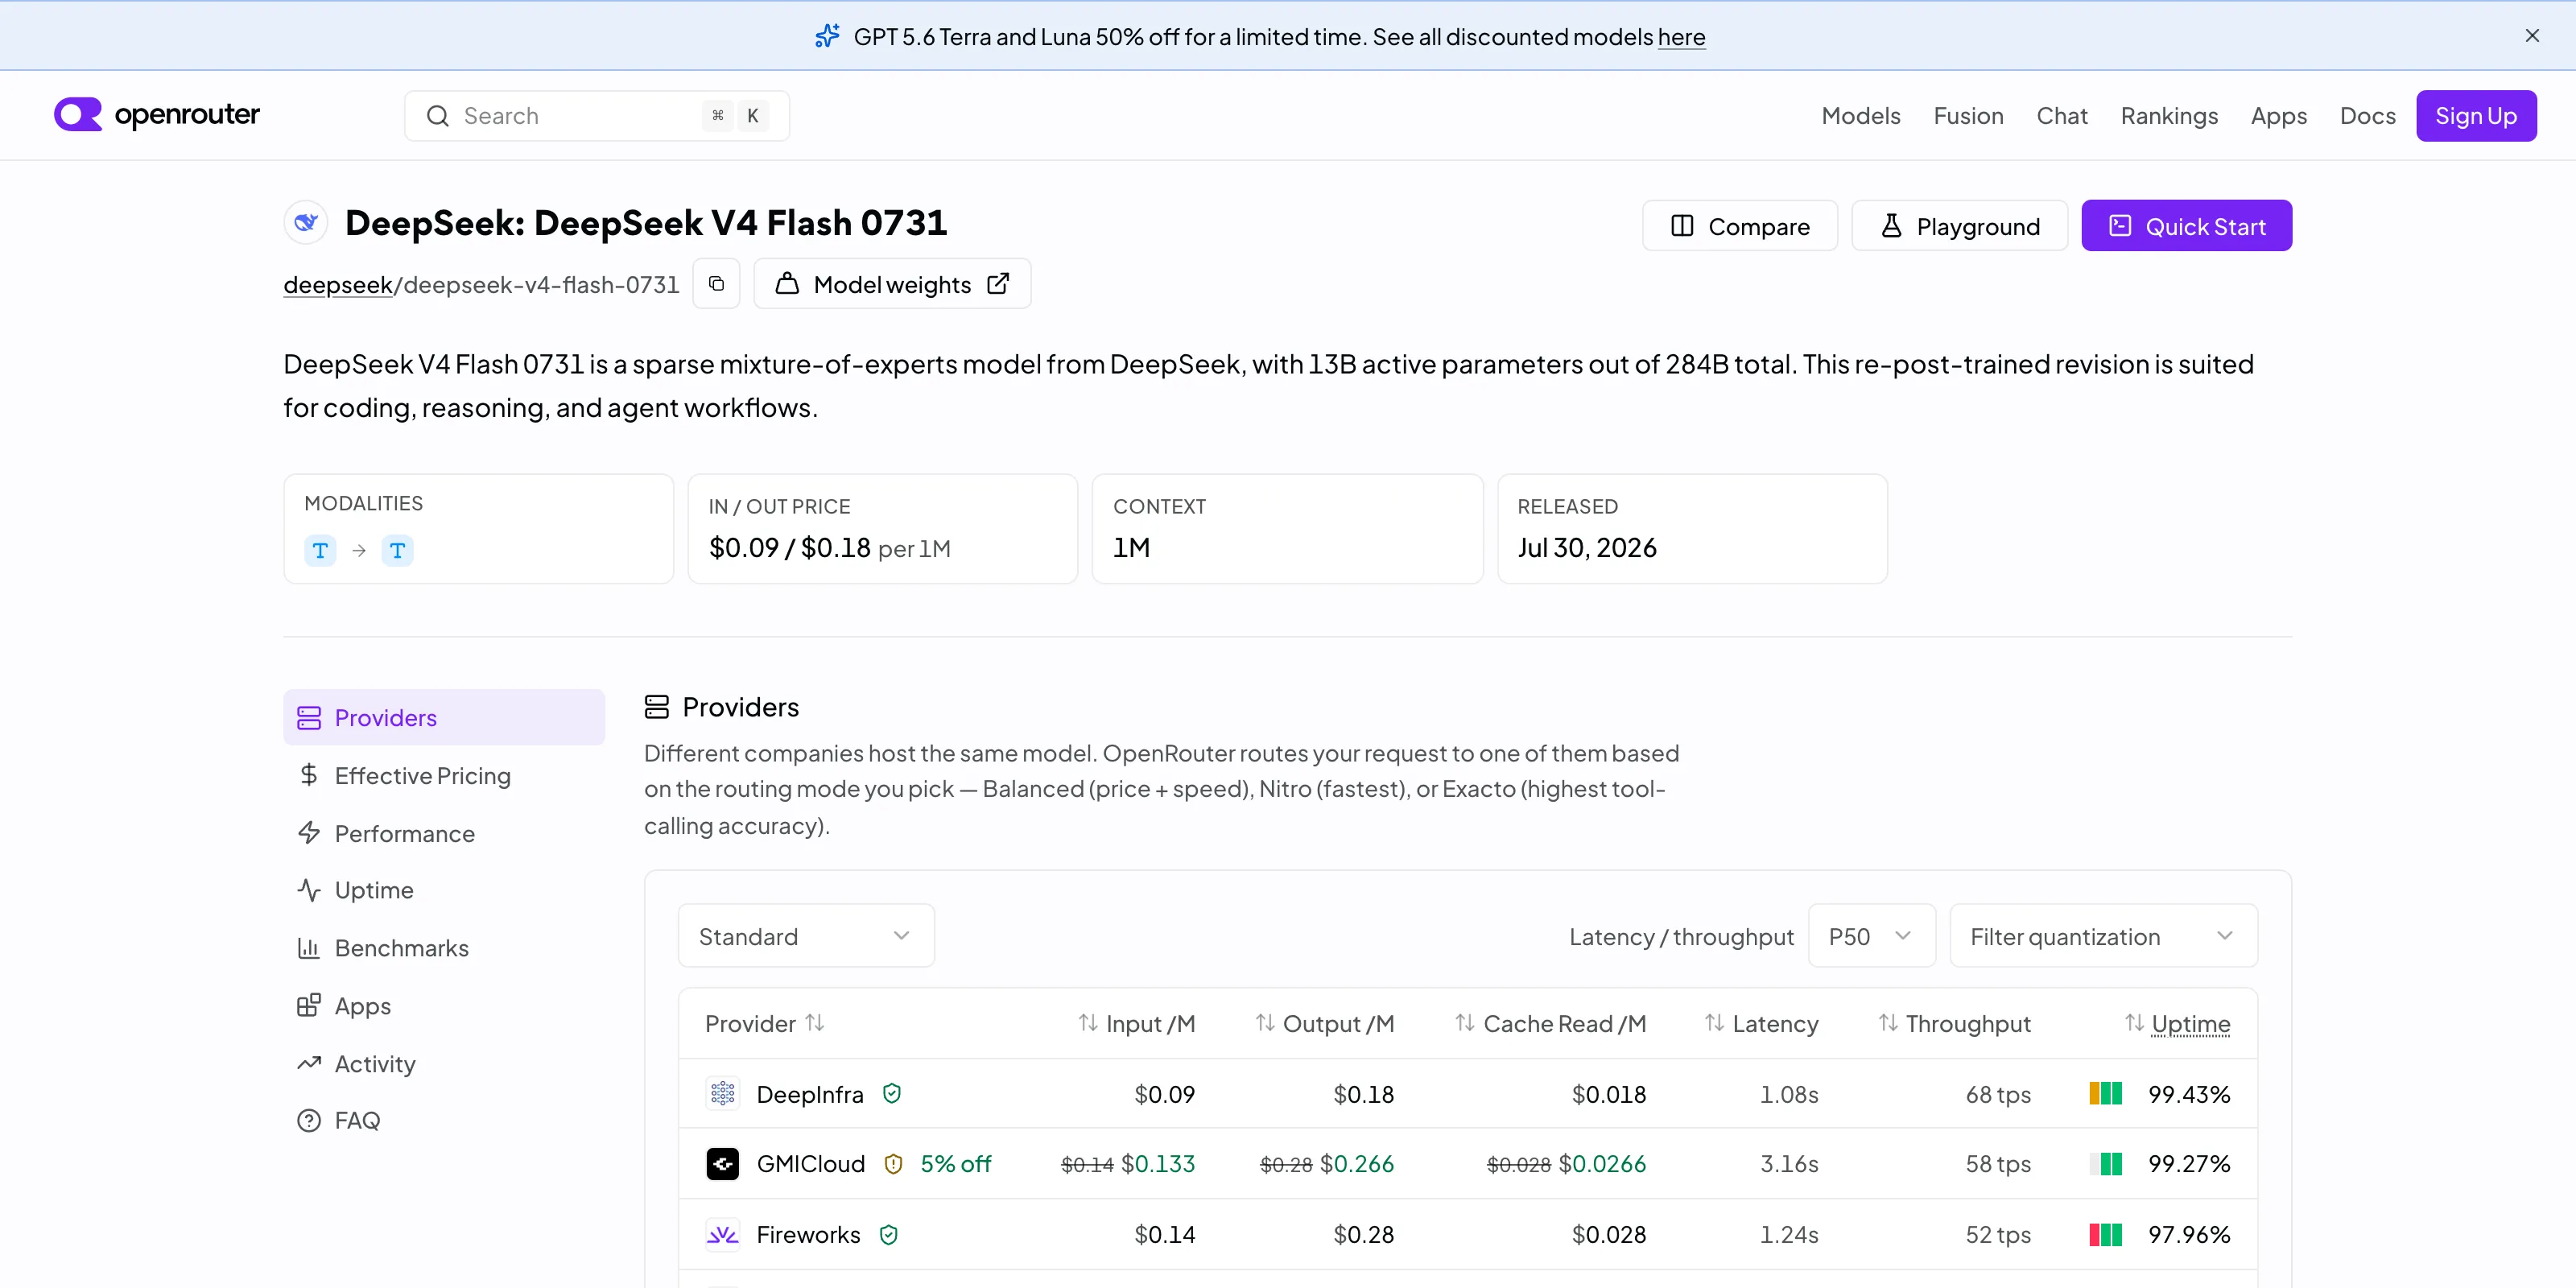The width and height of the screenshot is (2576, 1288).
Task: Click GMICloud's 58 tps throughput value
Action: click(x=1998, y=1164)
